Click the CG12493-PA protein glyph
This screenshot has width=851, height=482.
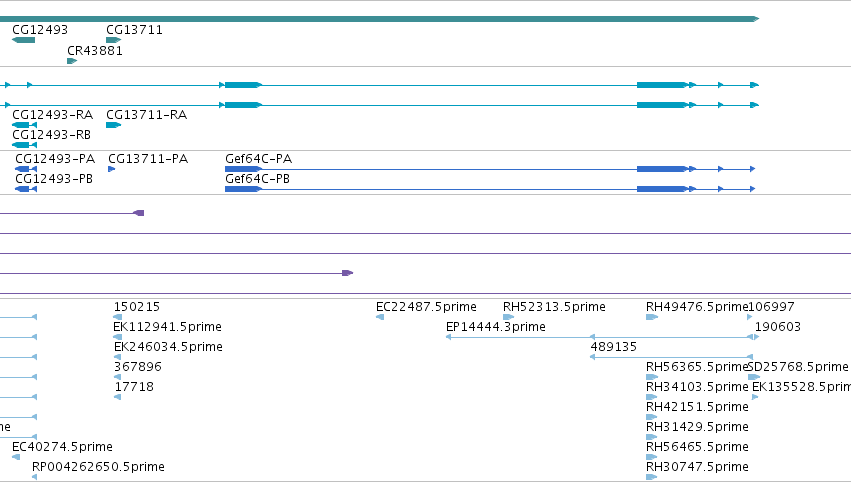(26, 169)
